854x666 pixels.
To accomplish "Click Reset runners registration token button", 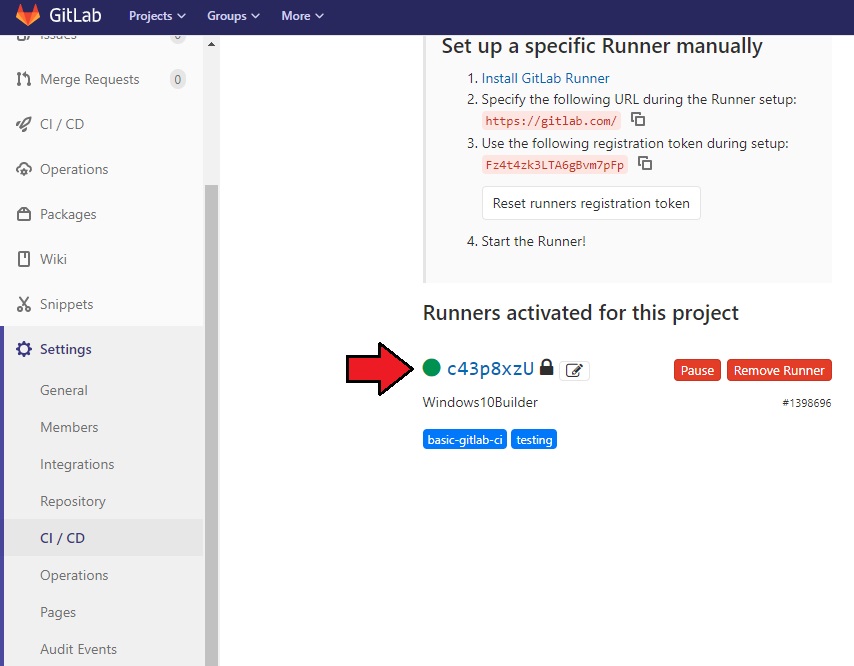I will (x=591, y=203).
